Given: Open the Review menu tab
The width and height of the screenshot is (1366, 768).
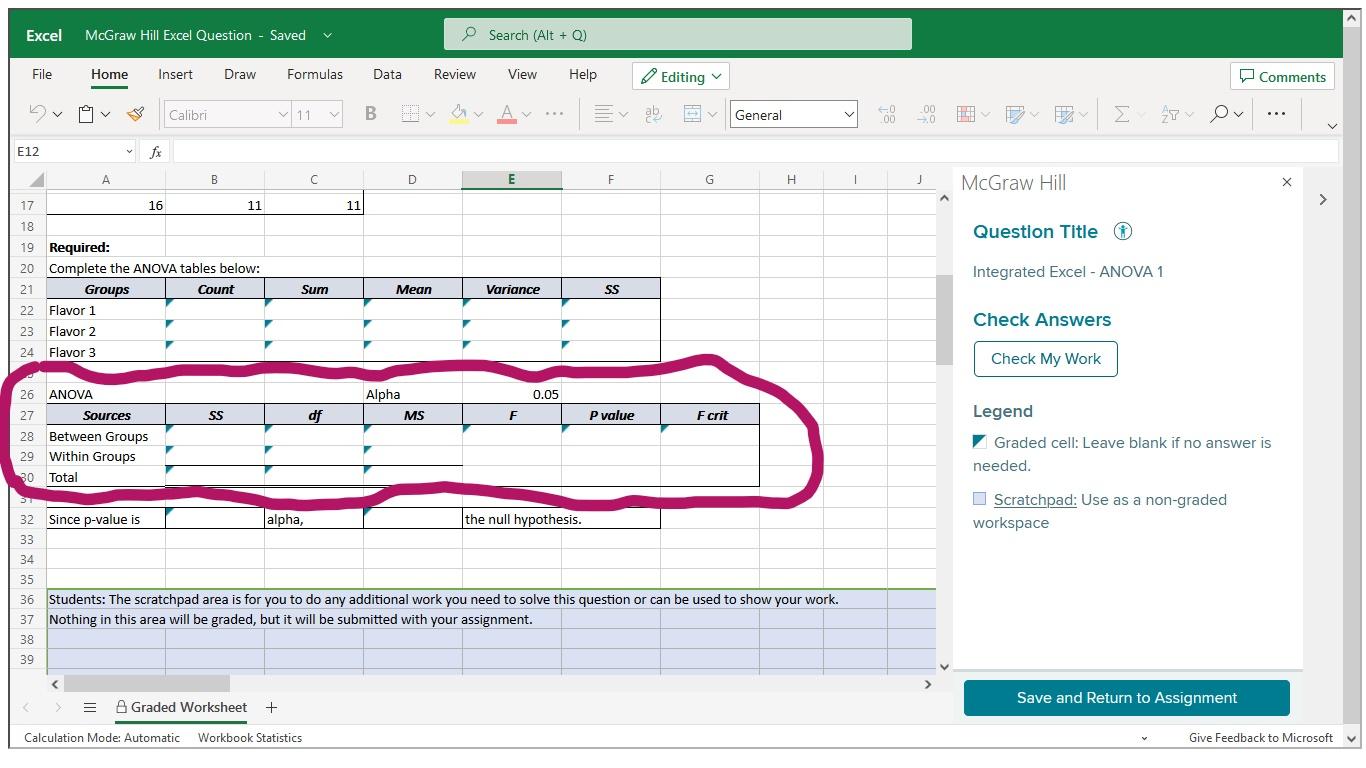Looking at the screenshot, I should coord(454,73).
